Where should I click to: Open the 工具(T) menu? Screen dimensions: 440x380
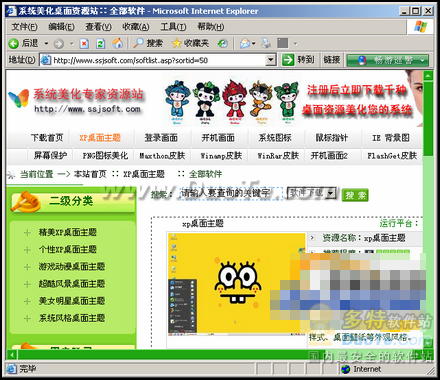pyautogui.click(x=173, y=27)
